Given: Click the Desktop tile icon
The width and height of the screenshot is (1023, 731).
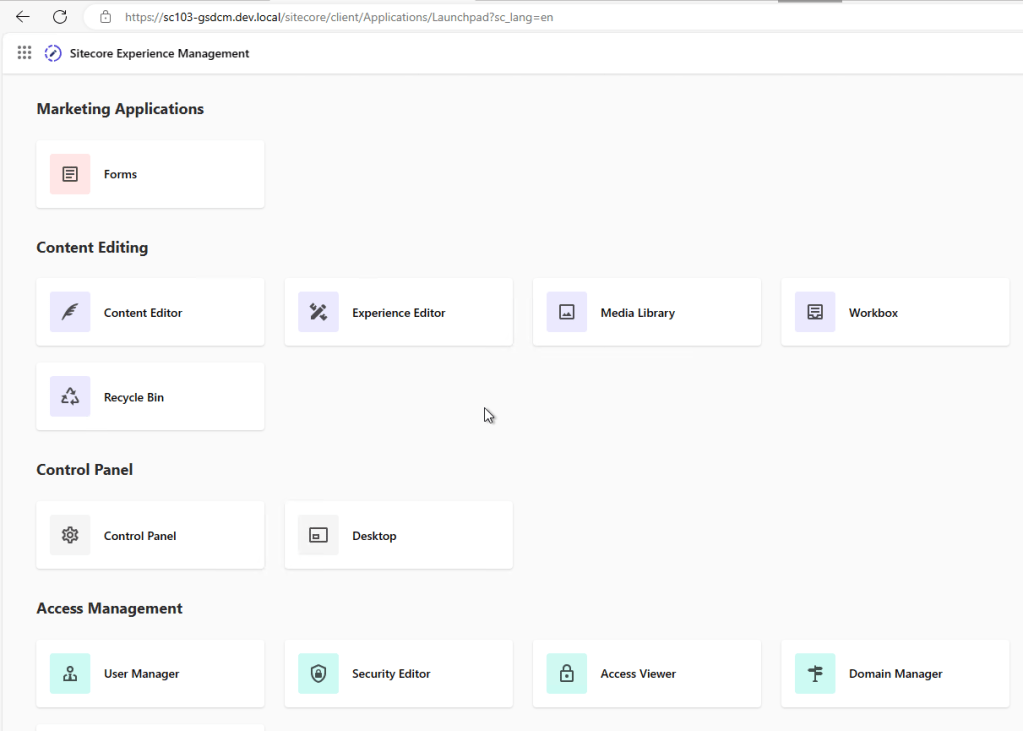Looking at the screenshot, I should (318, 535).
